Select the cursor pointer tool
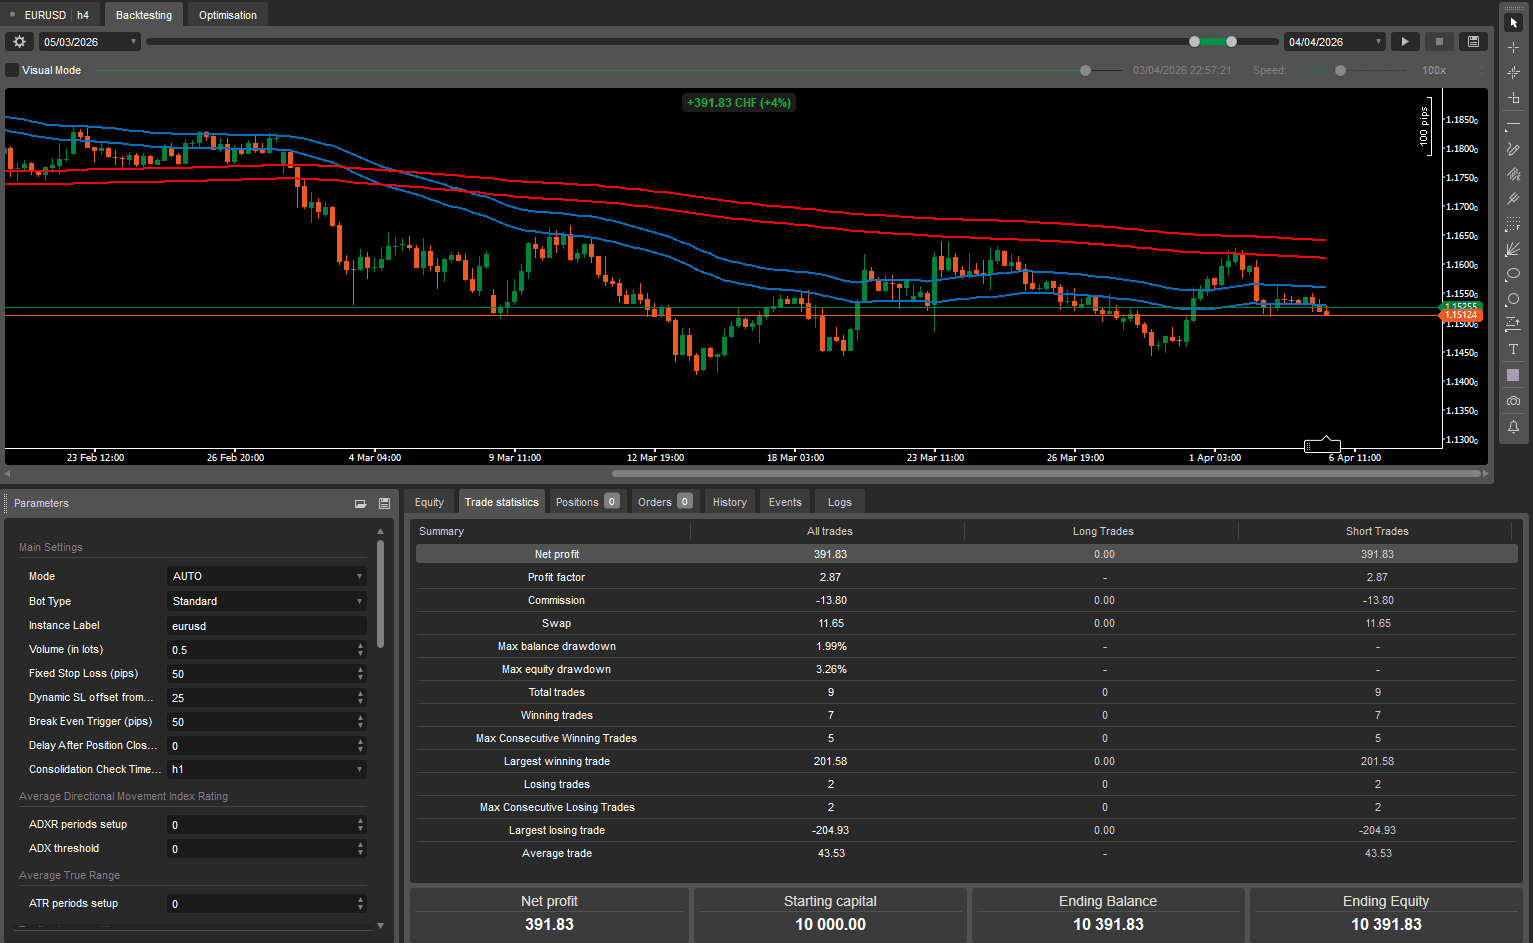Screen dimensions: 1533x943 tap(1513, 22)
